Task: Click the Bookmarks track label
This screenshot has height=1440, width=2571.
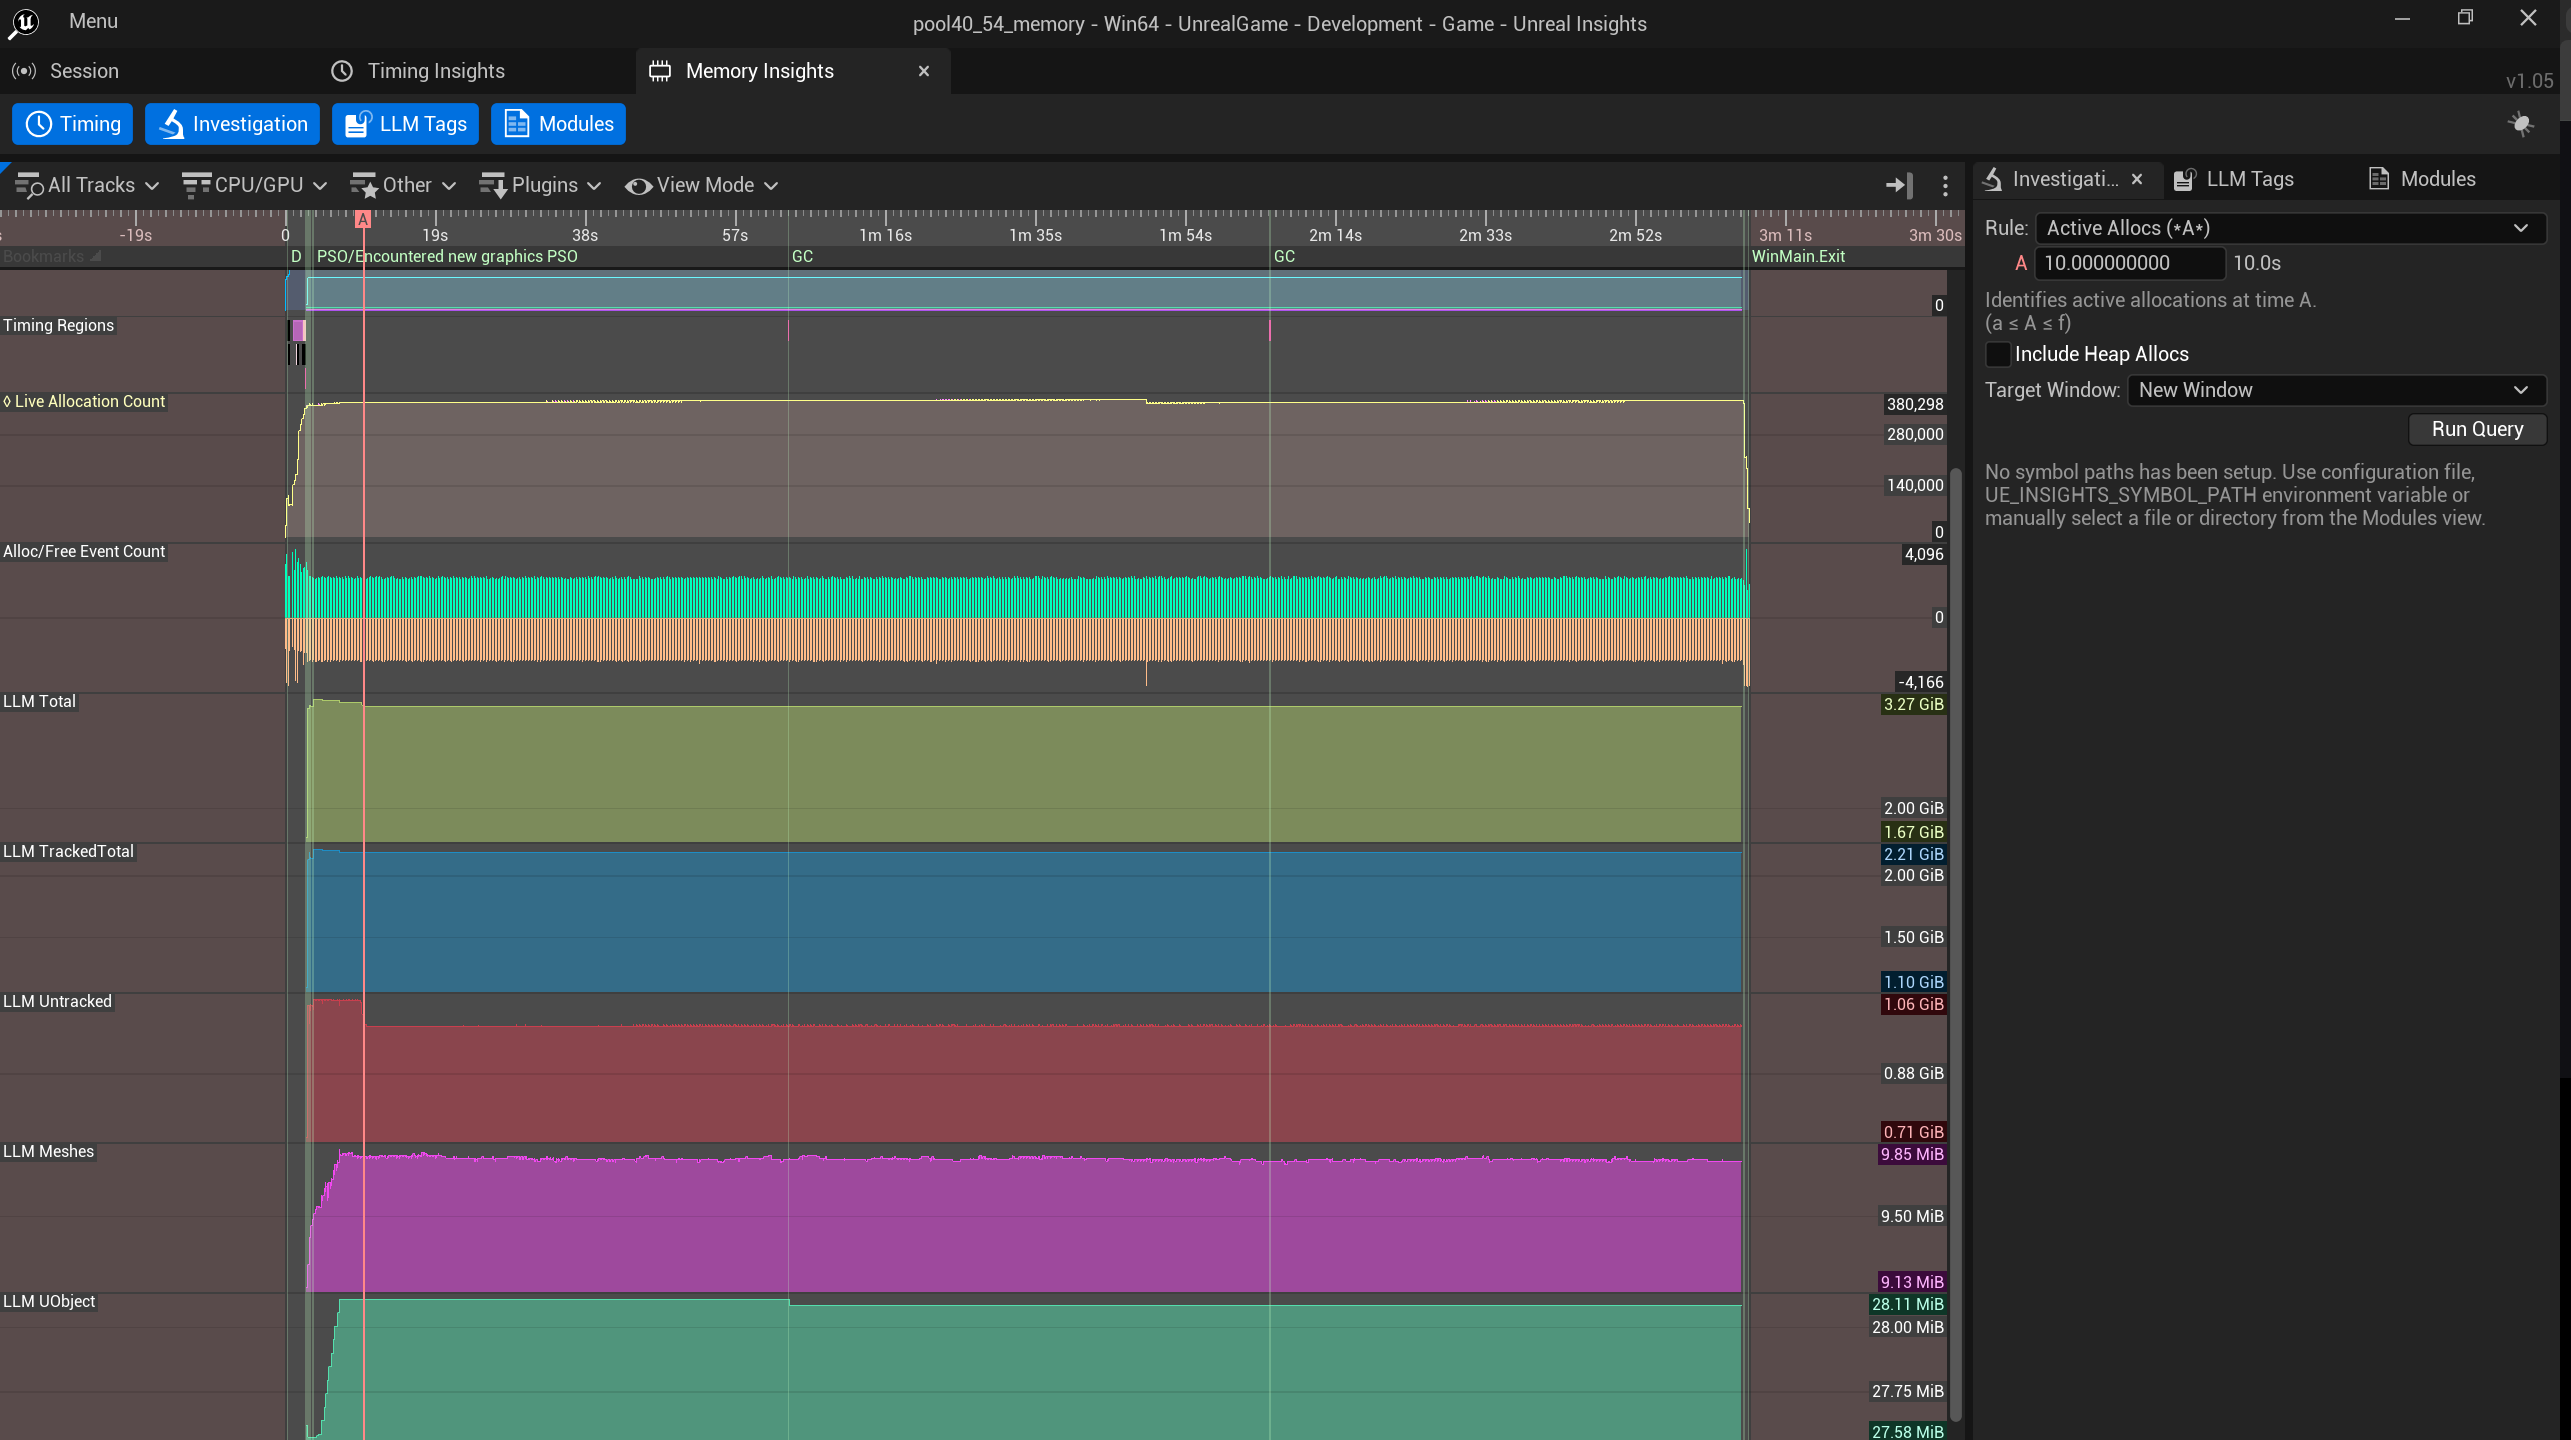Action: click(x=44, y=256)
